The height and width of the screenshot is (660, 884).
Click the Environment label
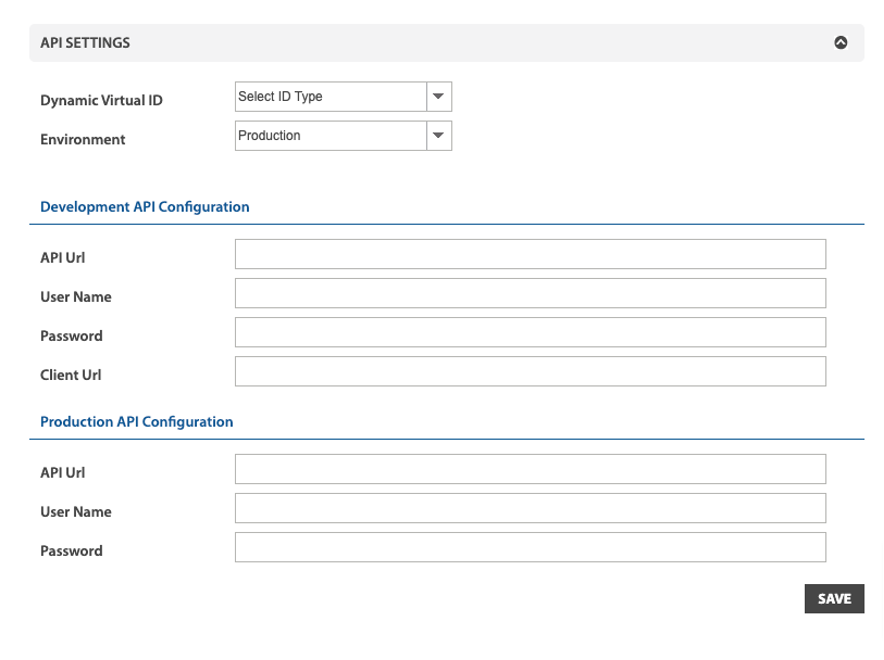83,139
